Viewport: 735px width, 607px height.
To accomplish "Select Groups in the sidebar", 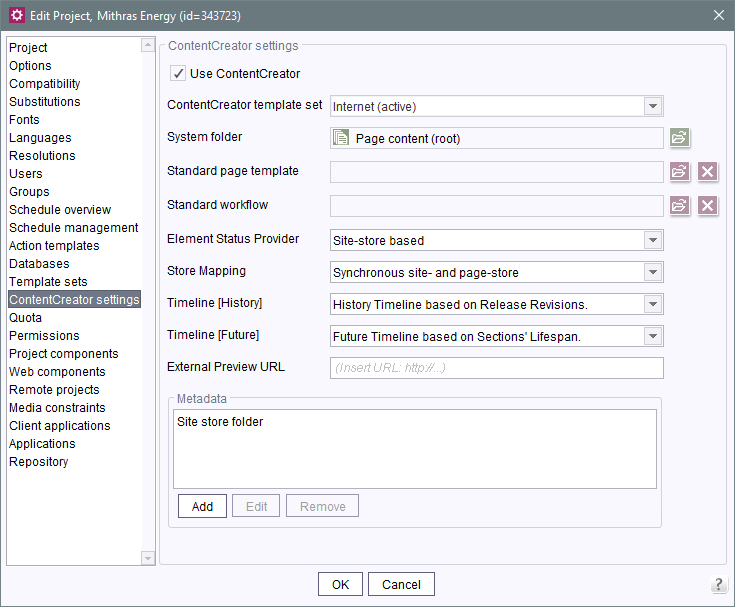I will click(x=29, y=192).
